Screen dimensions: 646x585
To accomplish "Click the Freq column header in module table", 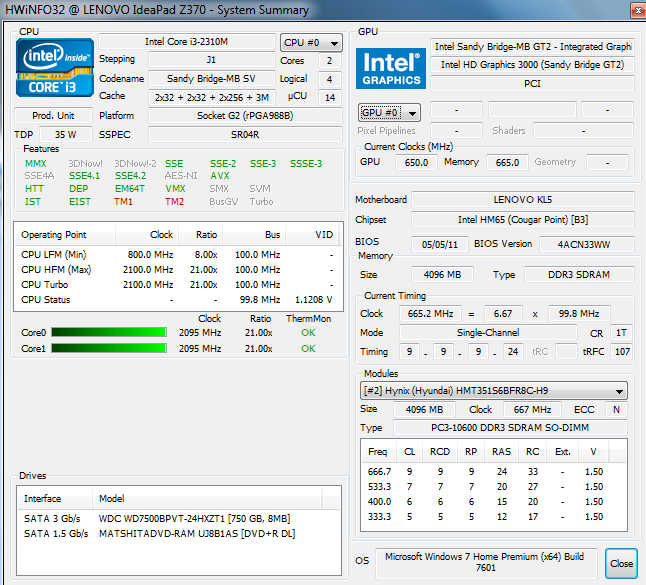I will pyautogui.click(x=379, y=452).
